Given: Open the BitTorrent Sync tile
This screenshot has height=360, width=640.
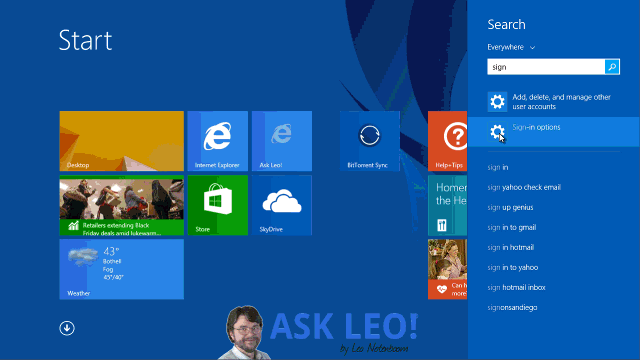Looking at the screenshot, I should click(370, 141).
